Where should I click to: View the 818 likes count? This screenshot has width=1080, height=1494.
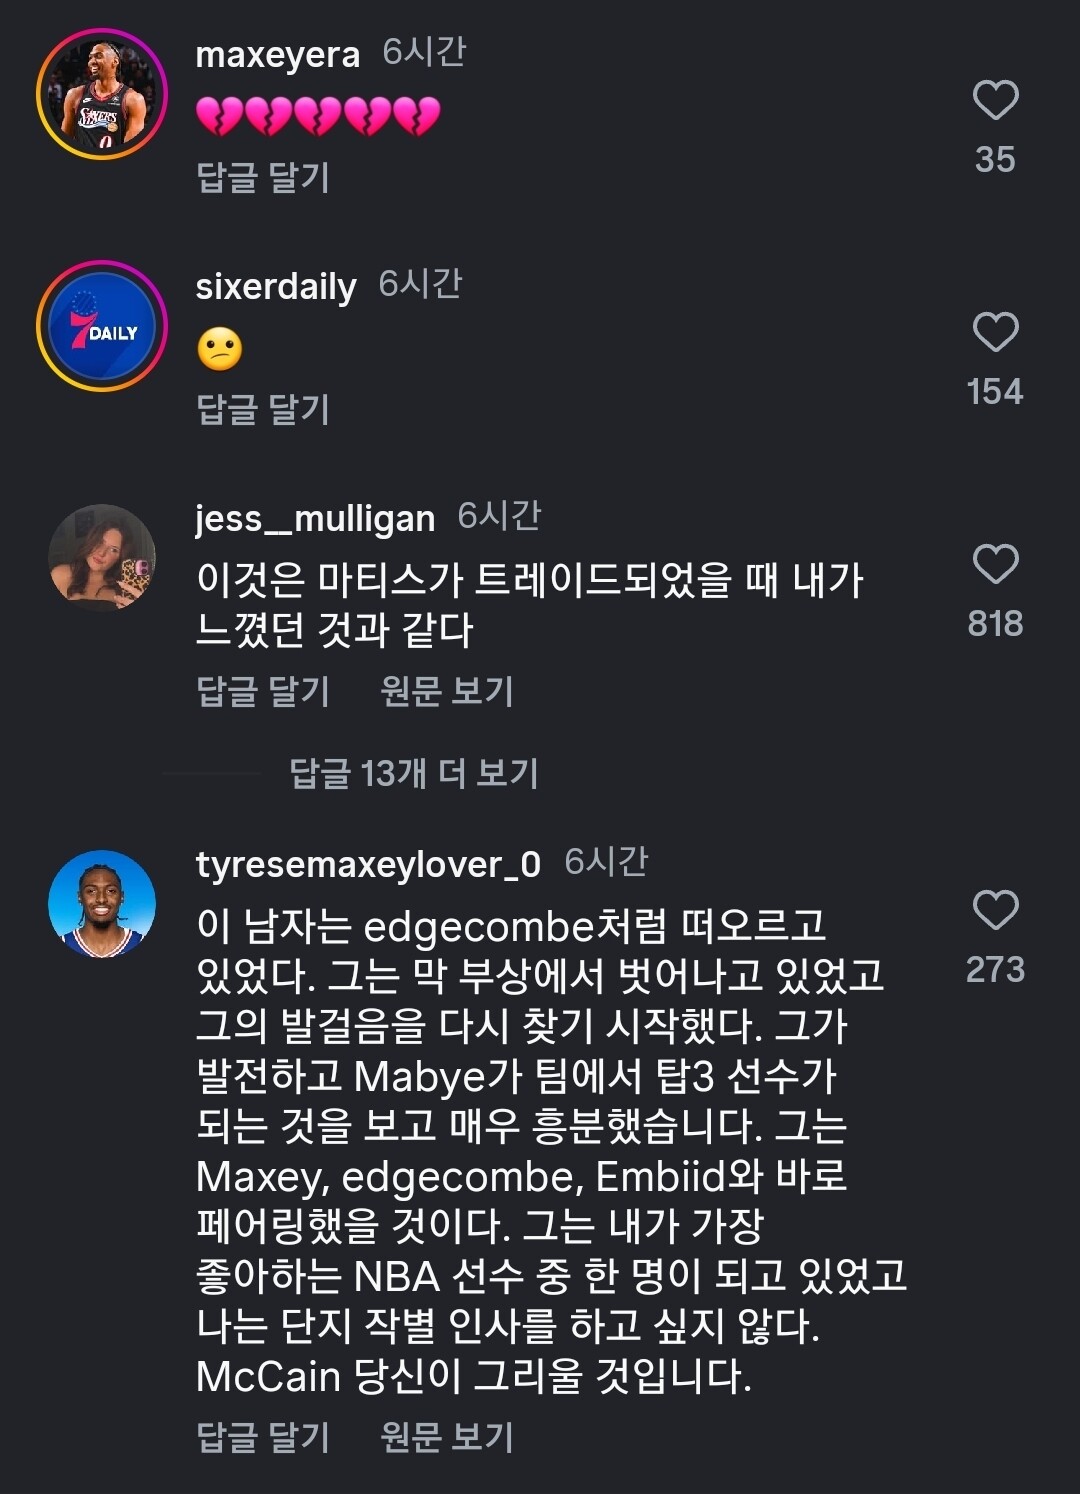coord(995,623)
